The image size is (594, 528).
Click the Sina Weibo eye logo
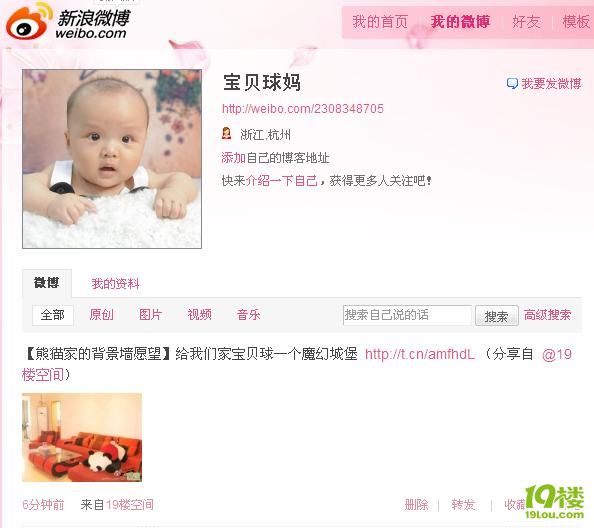(x=29, y=21)
